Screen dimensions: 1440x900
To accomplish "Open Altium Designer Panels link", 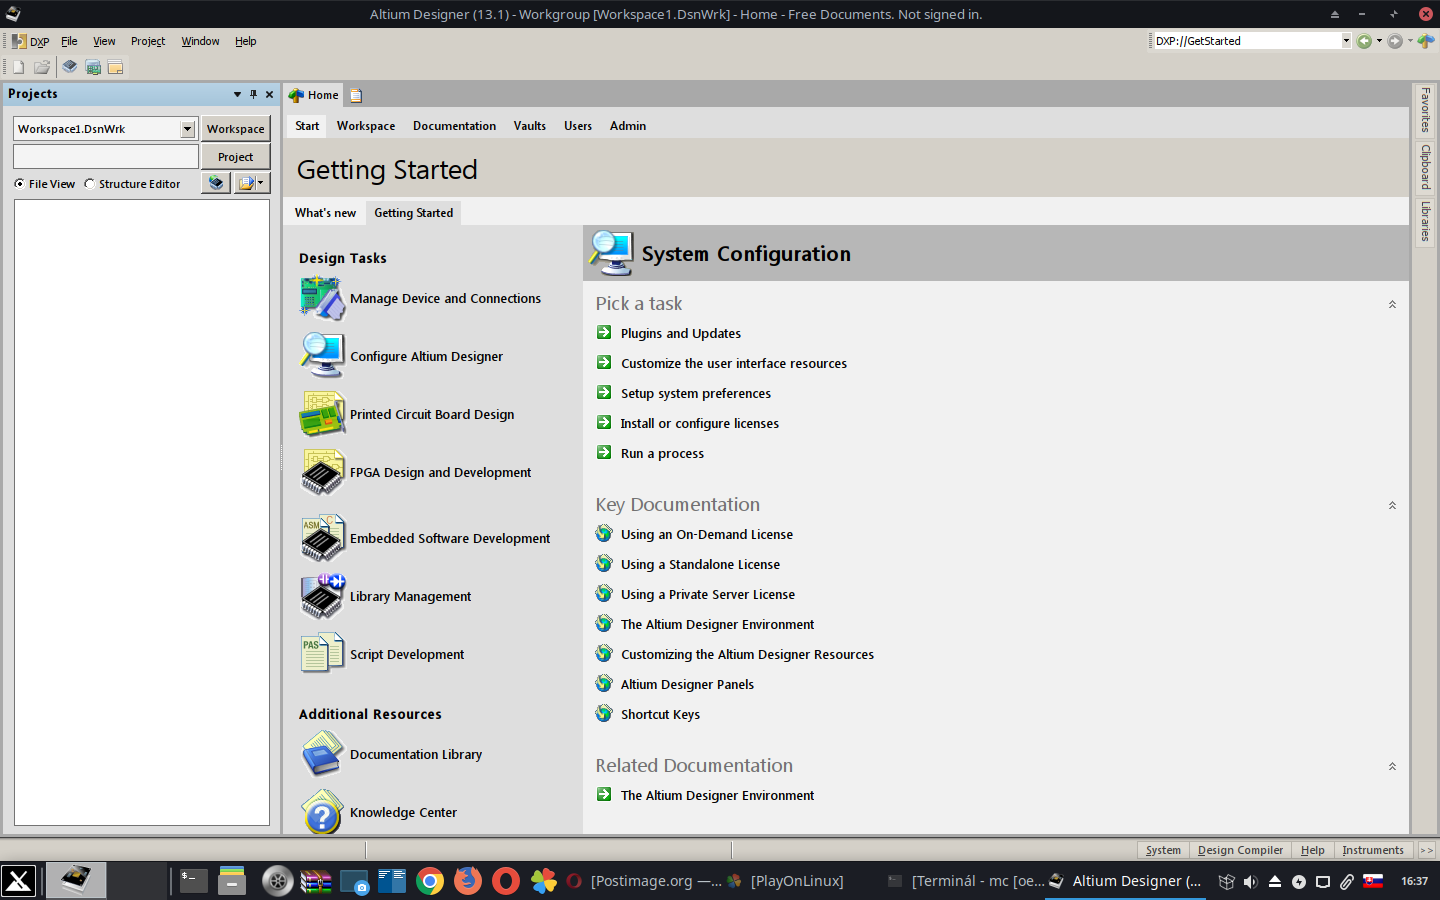I will tap(688, 685).
